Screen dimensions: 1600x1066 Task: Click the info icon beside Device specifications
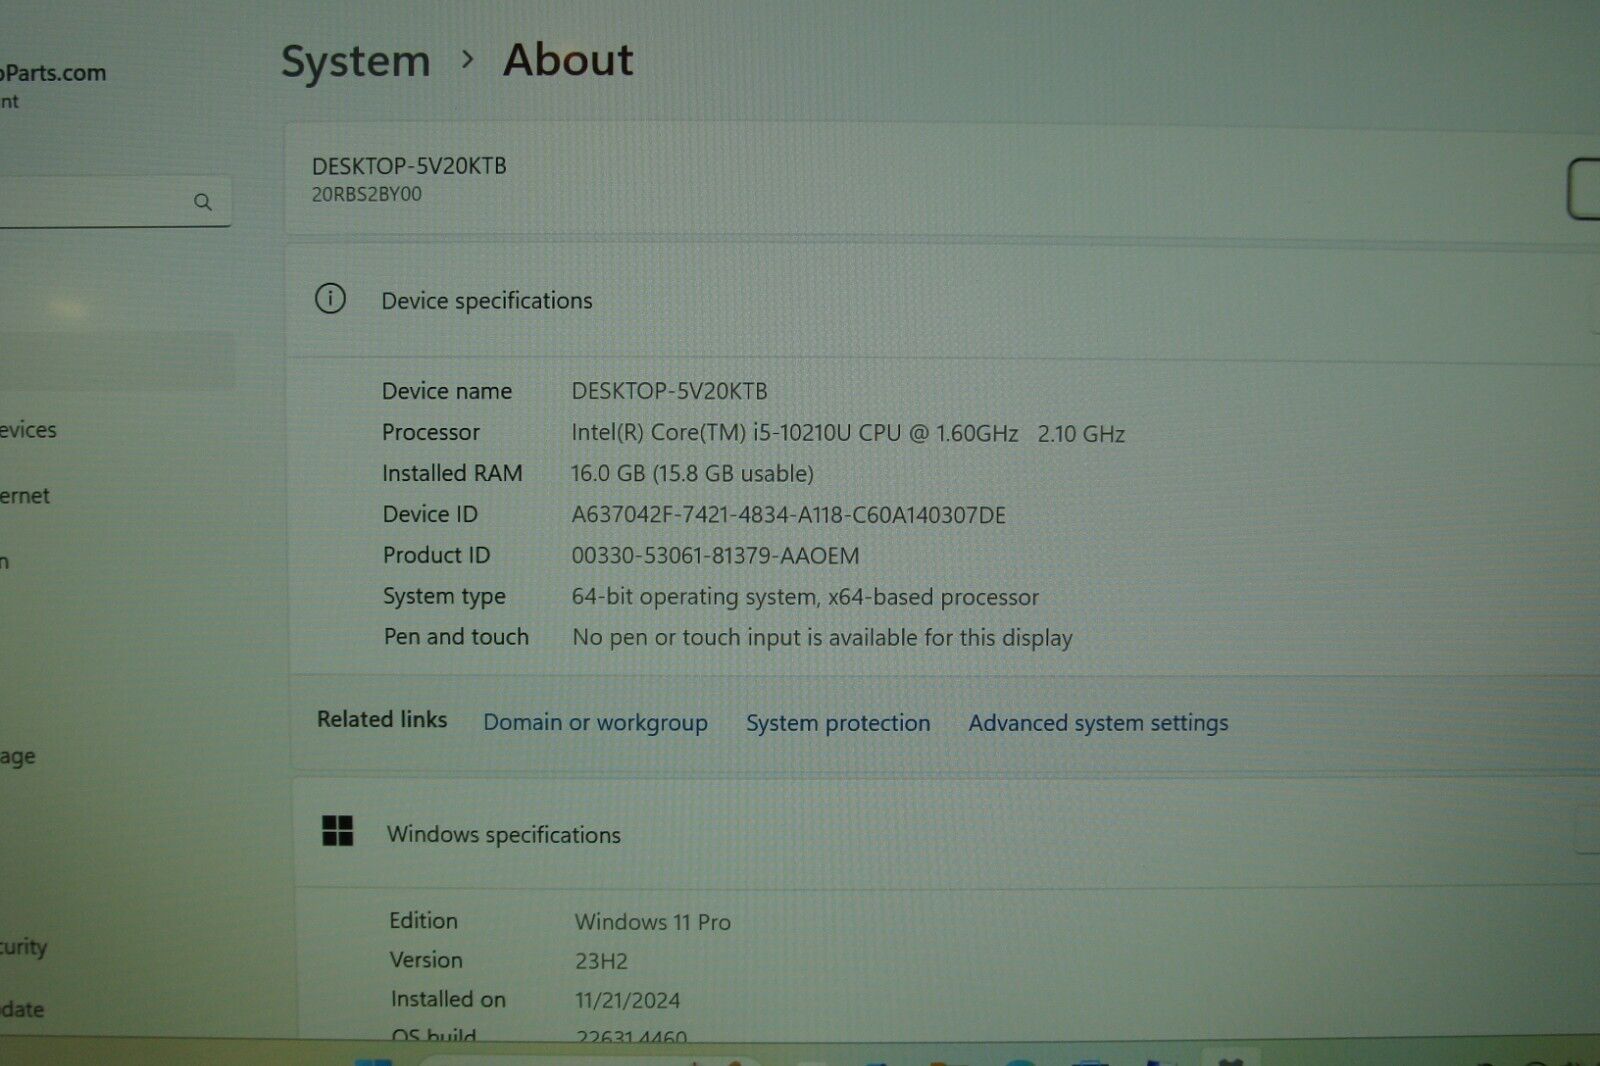pos(330,298)
